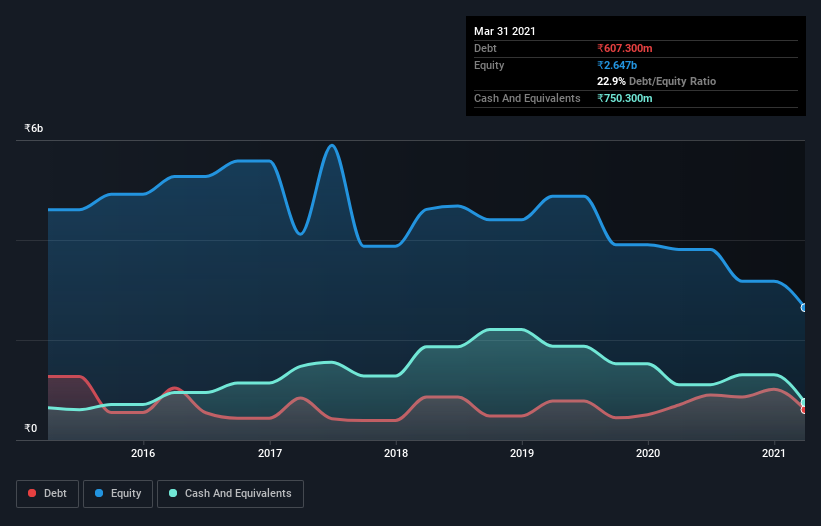Click the 2019 x-axis label

pyautogui.click(x=522, y=453)
